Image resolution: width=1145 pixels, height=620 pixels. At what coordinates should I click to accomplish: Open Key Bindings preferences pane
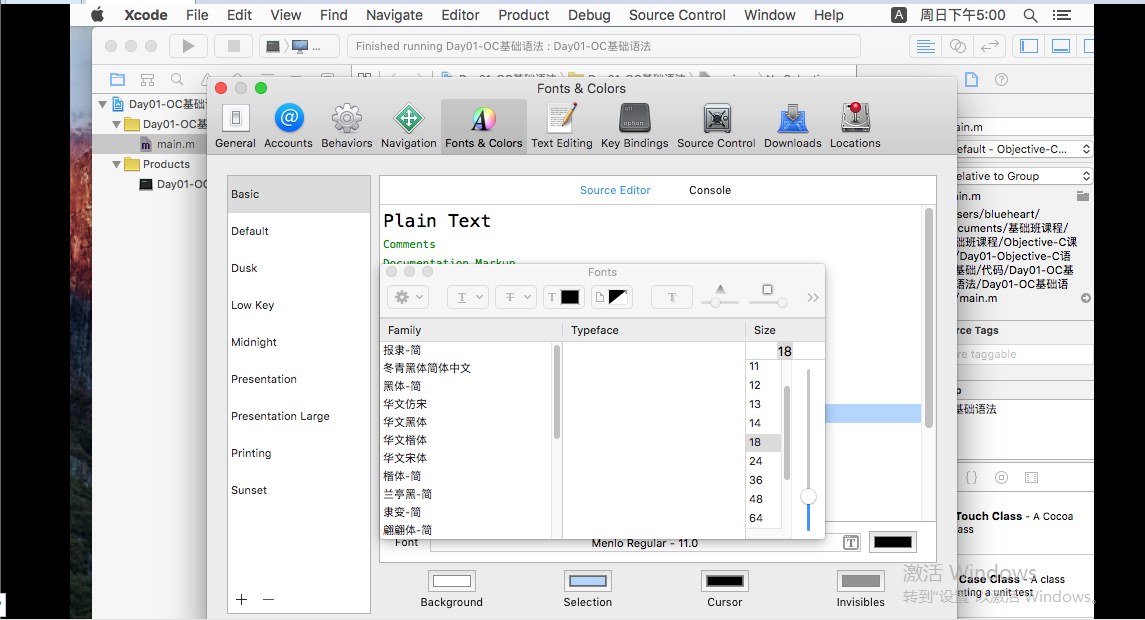635,126
